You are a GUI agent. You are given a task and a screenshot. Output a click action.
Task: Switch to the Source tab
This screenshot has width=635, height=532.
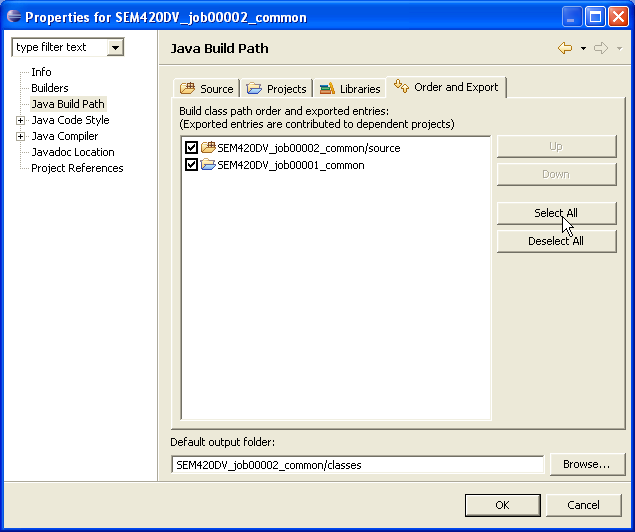coord(207,89)
